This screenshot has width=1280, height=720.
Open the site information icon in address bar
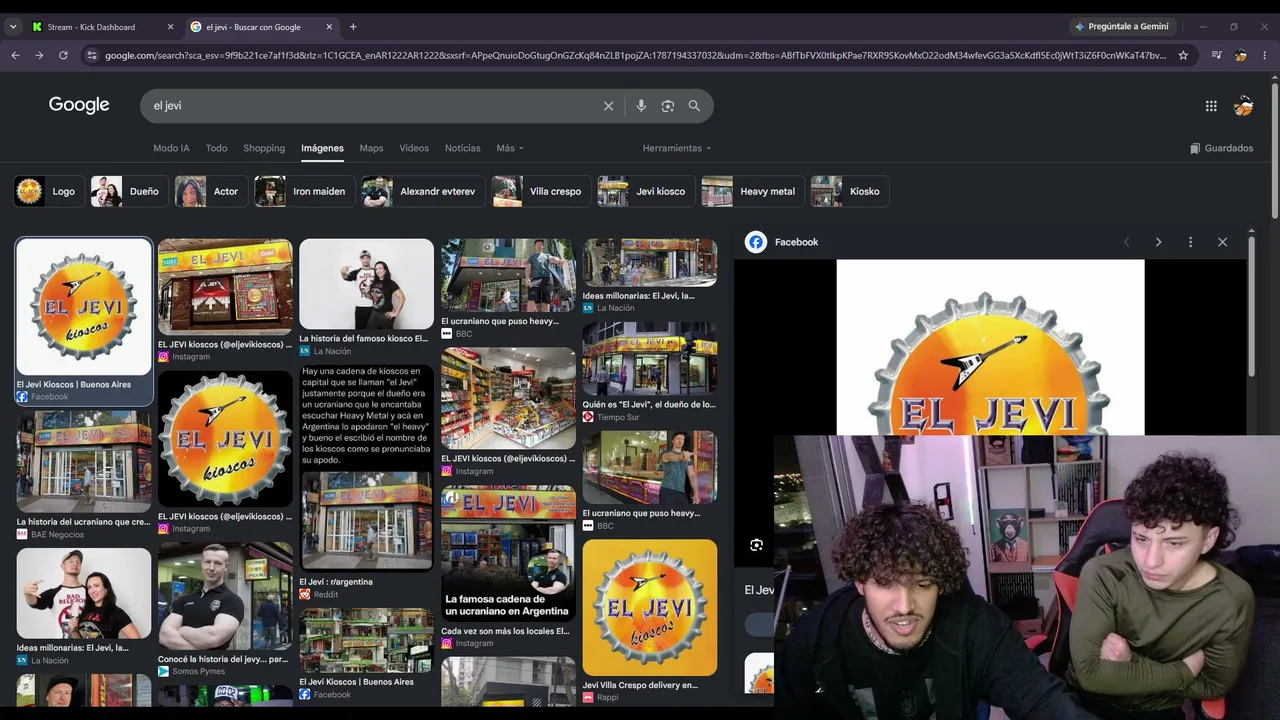(92, 55)
